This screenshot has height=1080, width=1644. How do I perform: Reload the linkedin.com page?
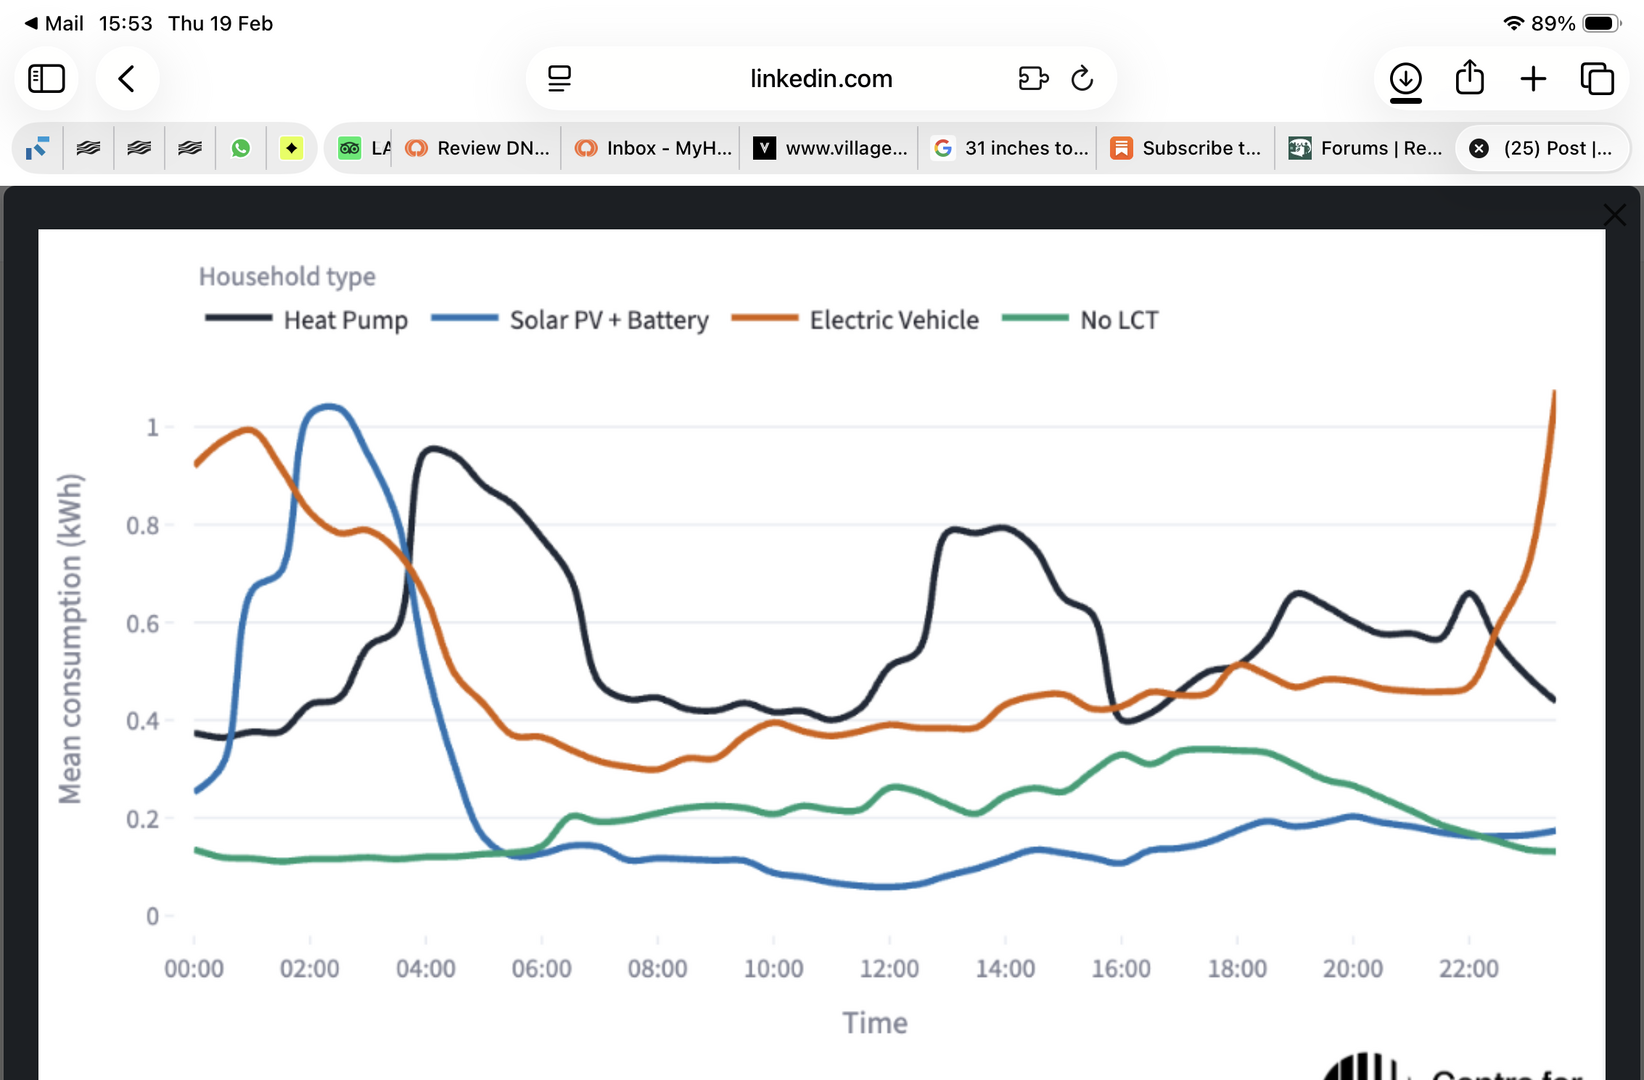(1082, 78)
